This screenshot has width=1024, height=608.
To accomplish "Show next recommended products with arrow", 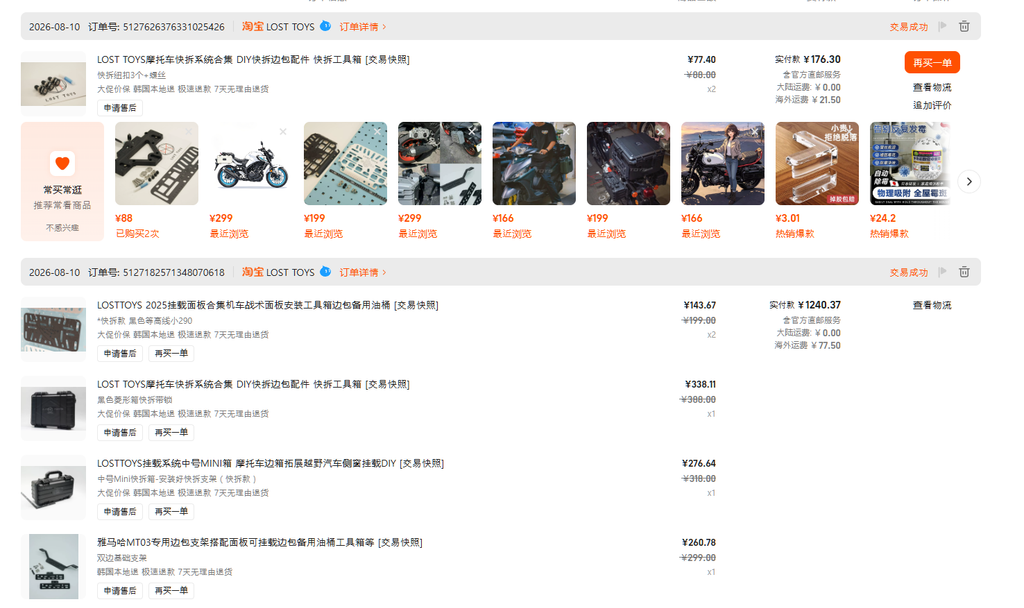I will [969, 182].
